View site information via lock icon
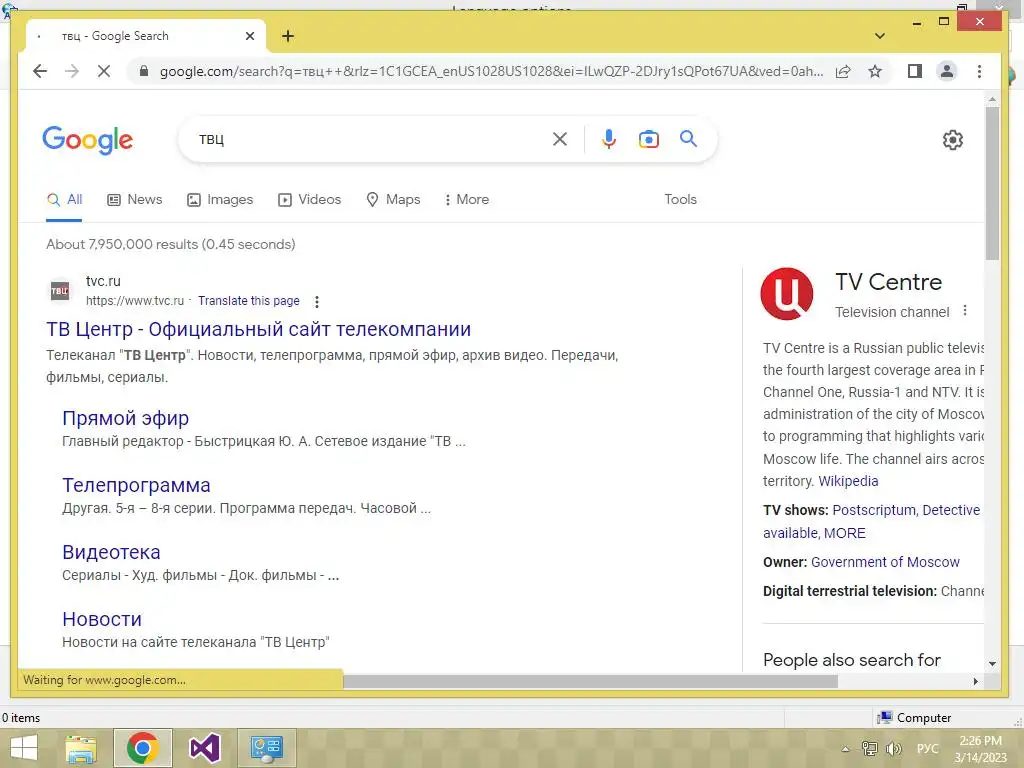 (x=144, y=71)
